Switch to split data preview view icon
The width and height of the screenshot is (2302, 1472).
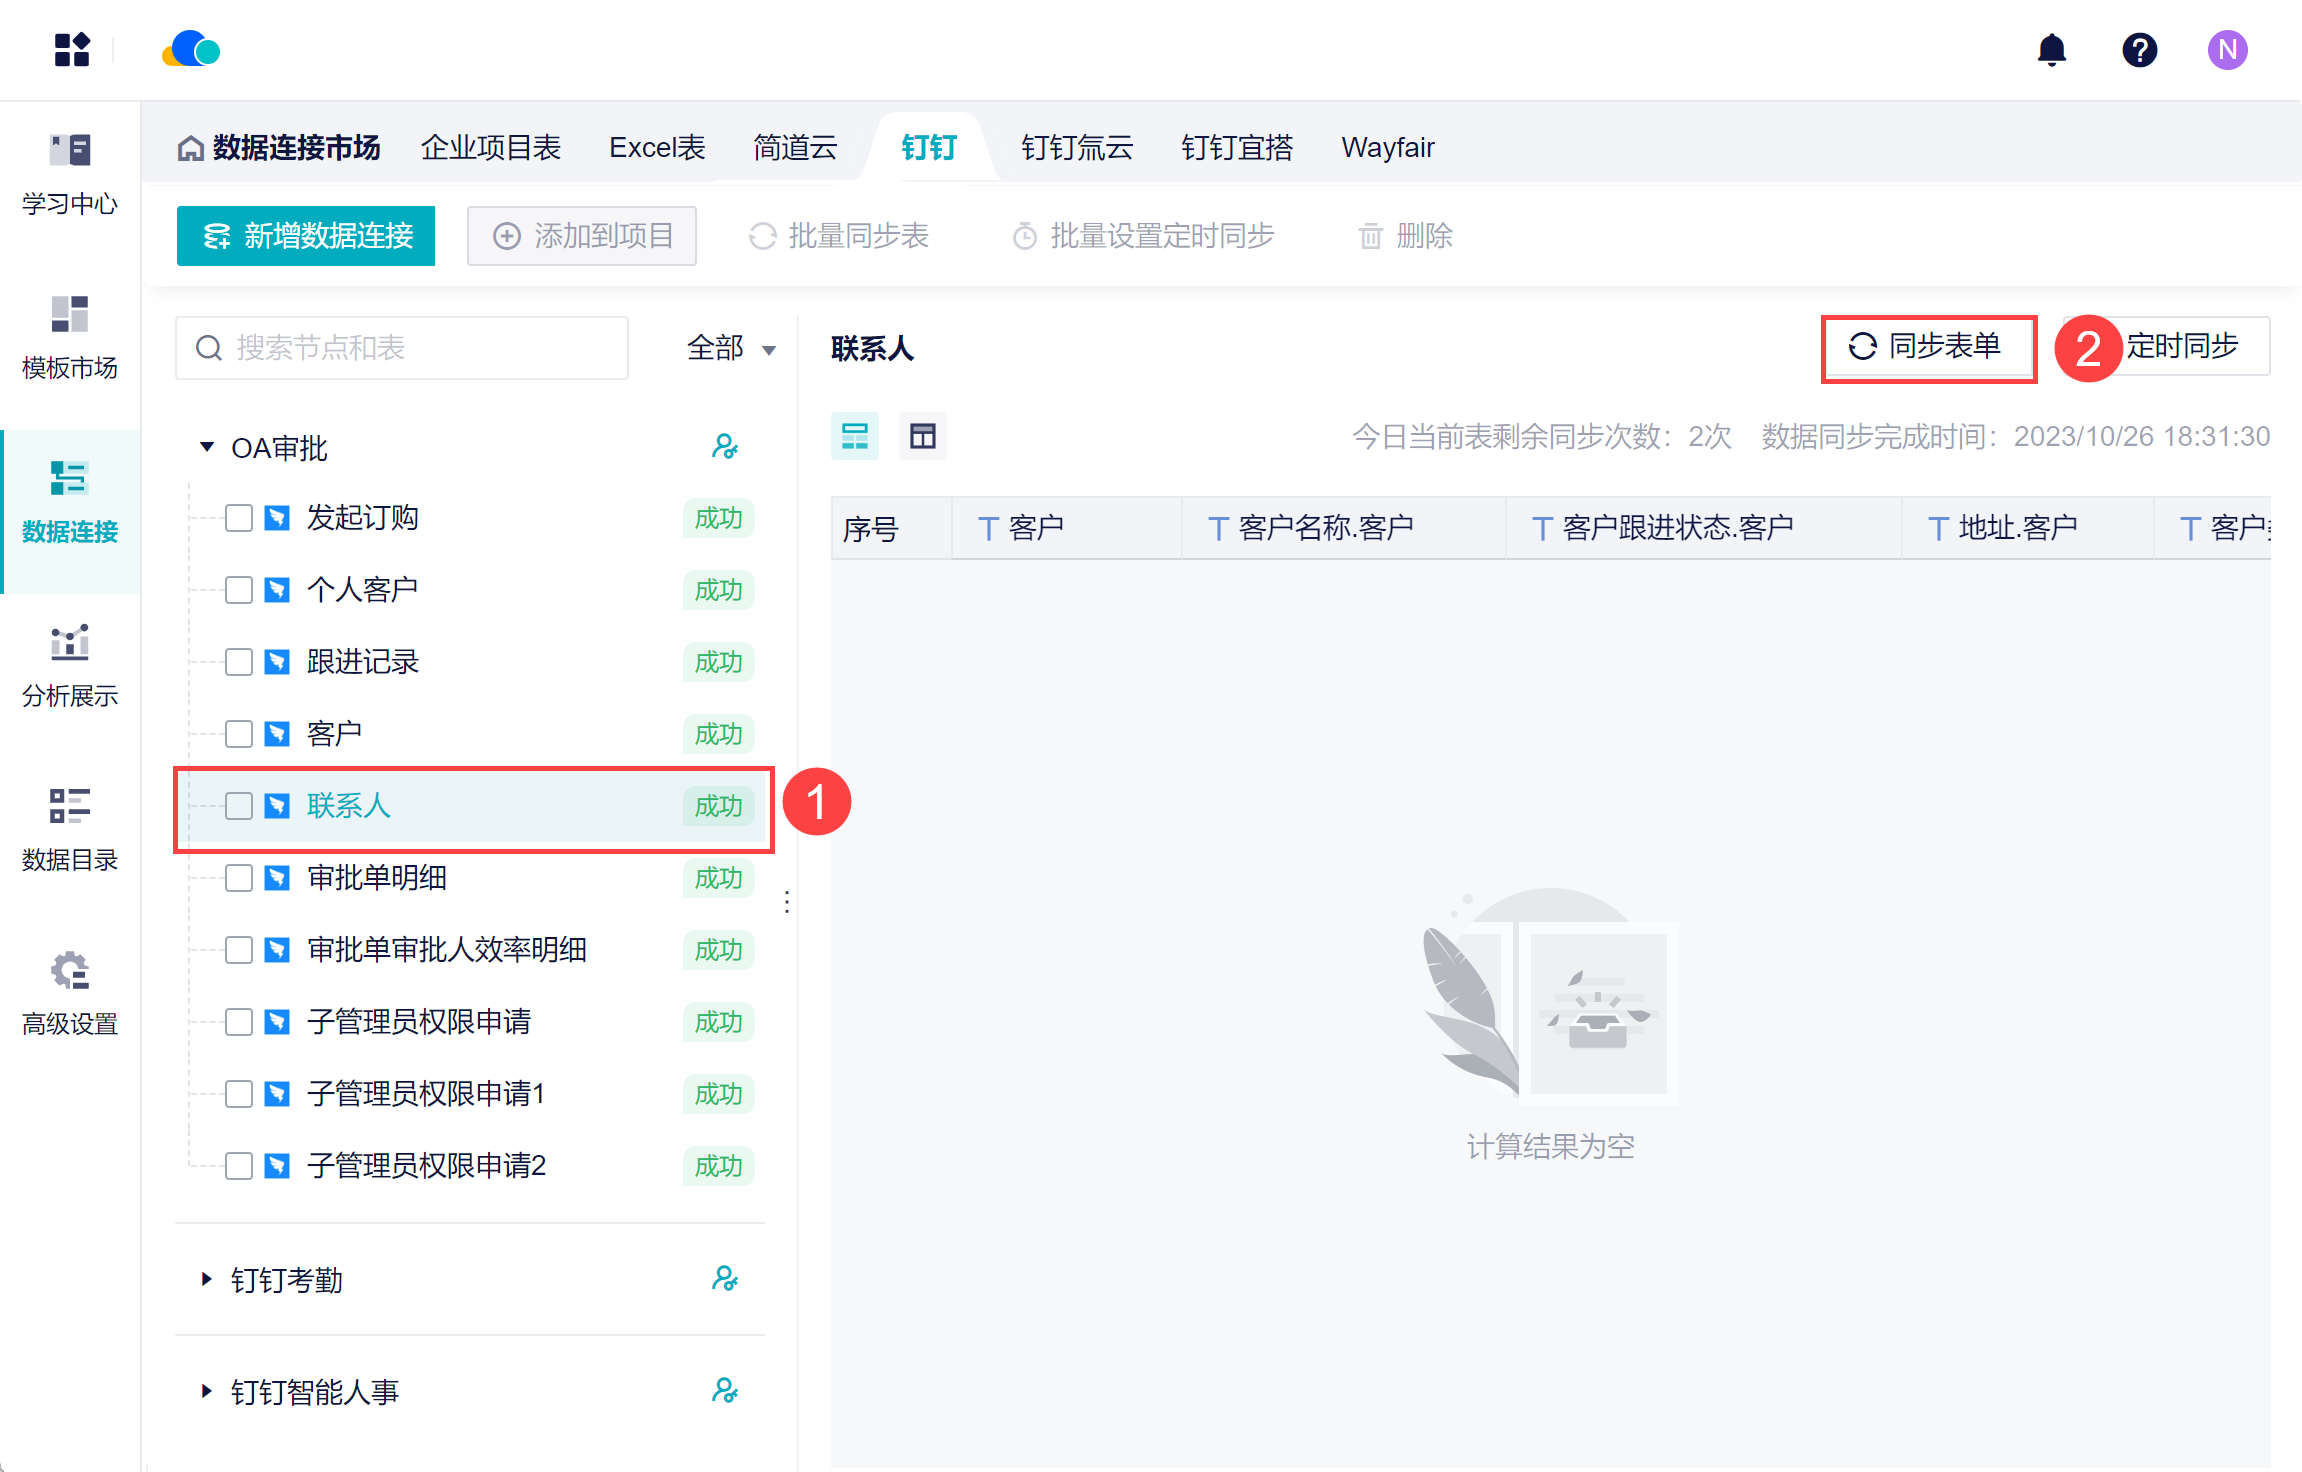click(x=855, y=436)
